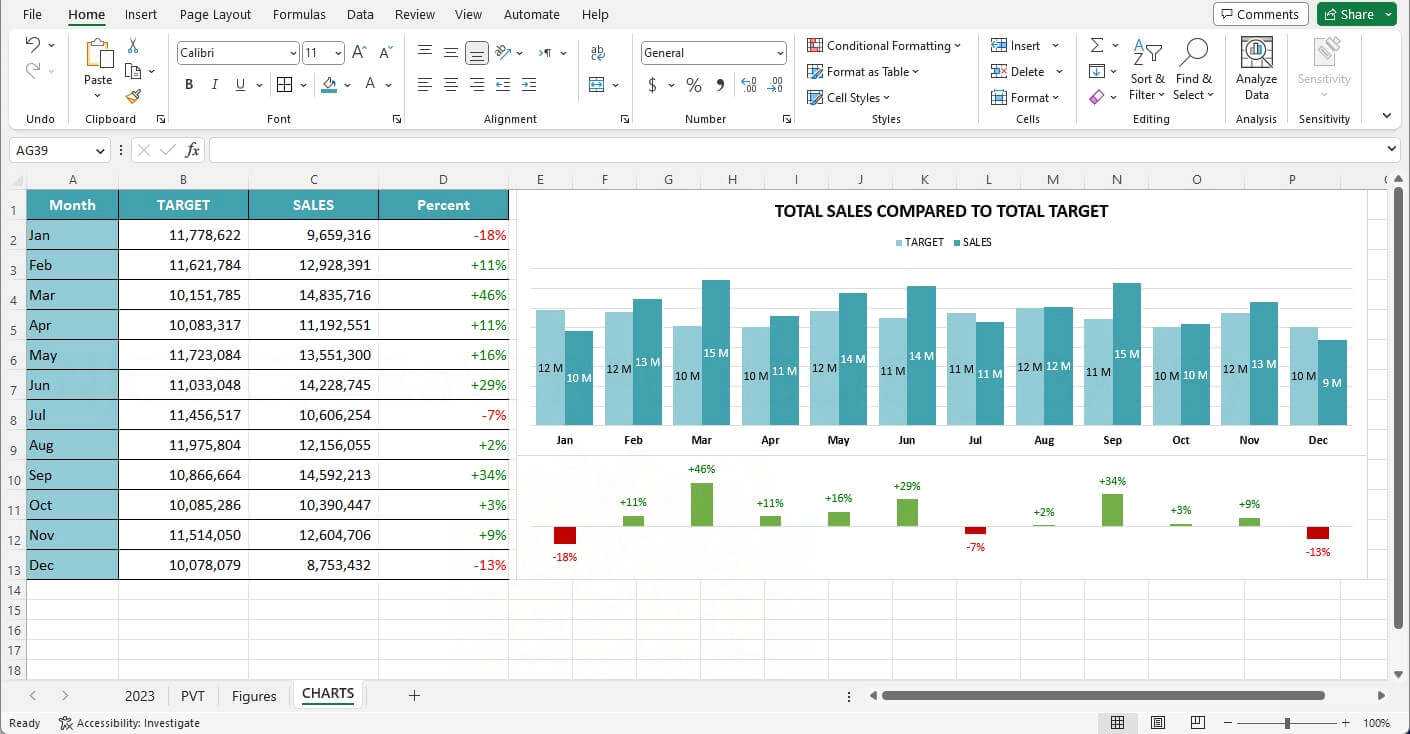
Task: Click the green Share button
Action: [x=1356, y=14]
